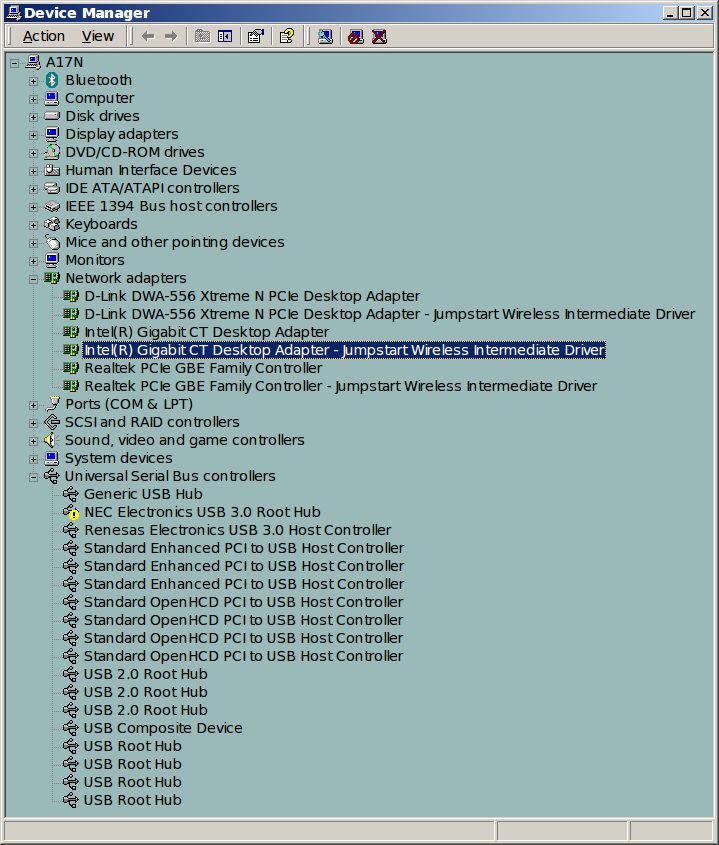Select the IDE ATA/ATAPI controllers label

pos(153,188)
